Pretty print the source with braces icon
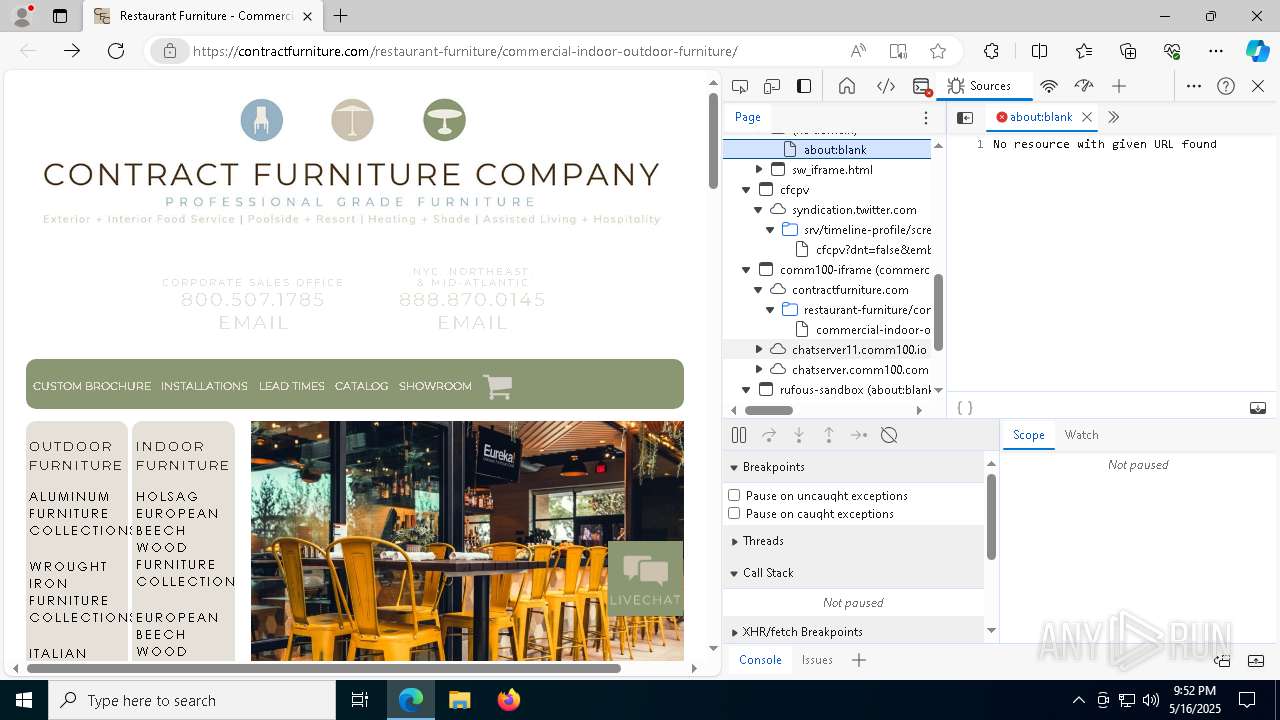This screenshot has height=720, width=1280. (x=965, y=408)
